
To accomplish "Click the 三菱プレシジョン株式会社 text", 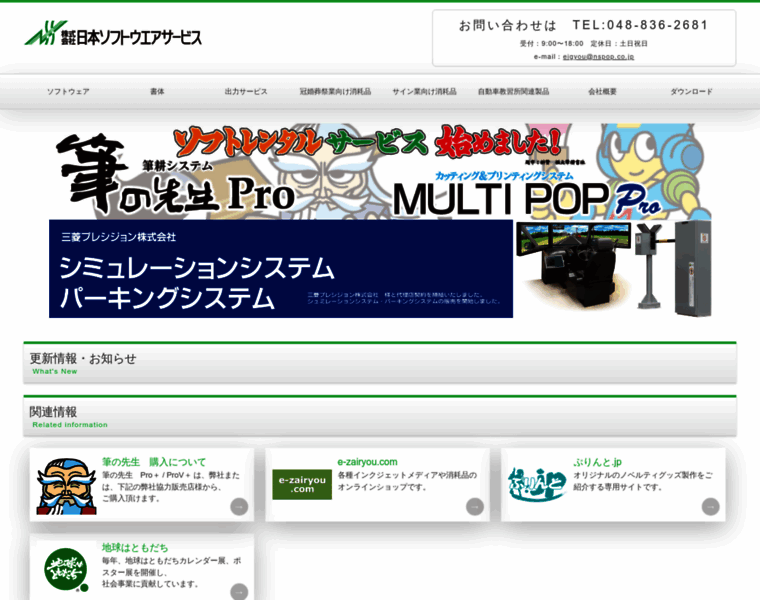I will tap(119, 237).
